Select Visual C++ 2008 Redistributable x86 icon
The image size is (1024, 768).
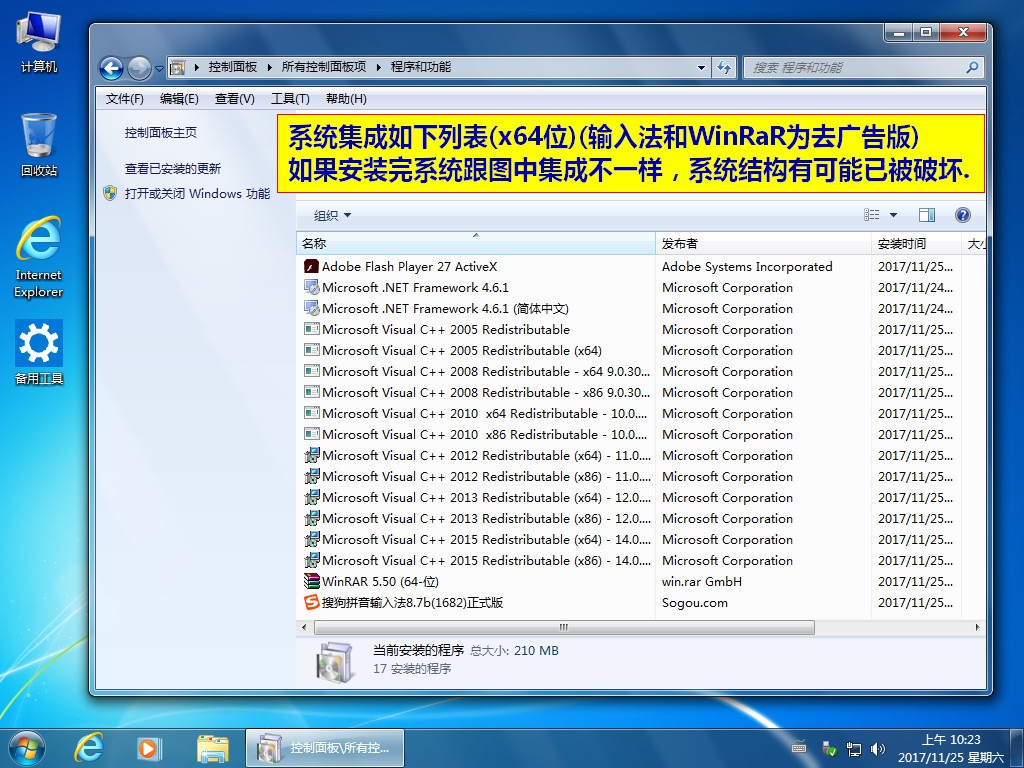[x=312, y=392]
